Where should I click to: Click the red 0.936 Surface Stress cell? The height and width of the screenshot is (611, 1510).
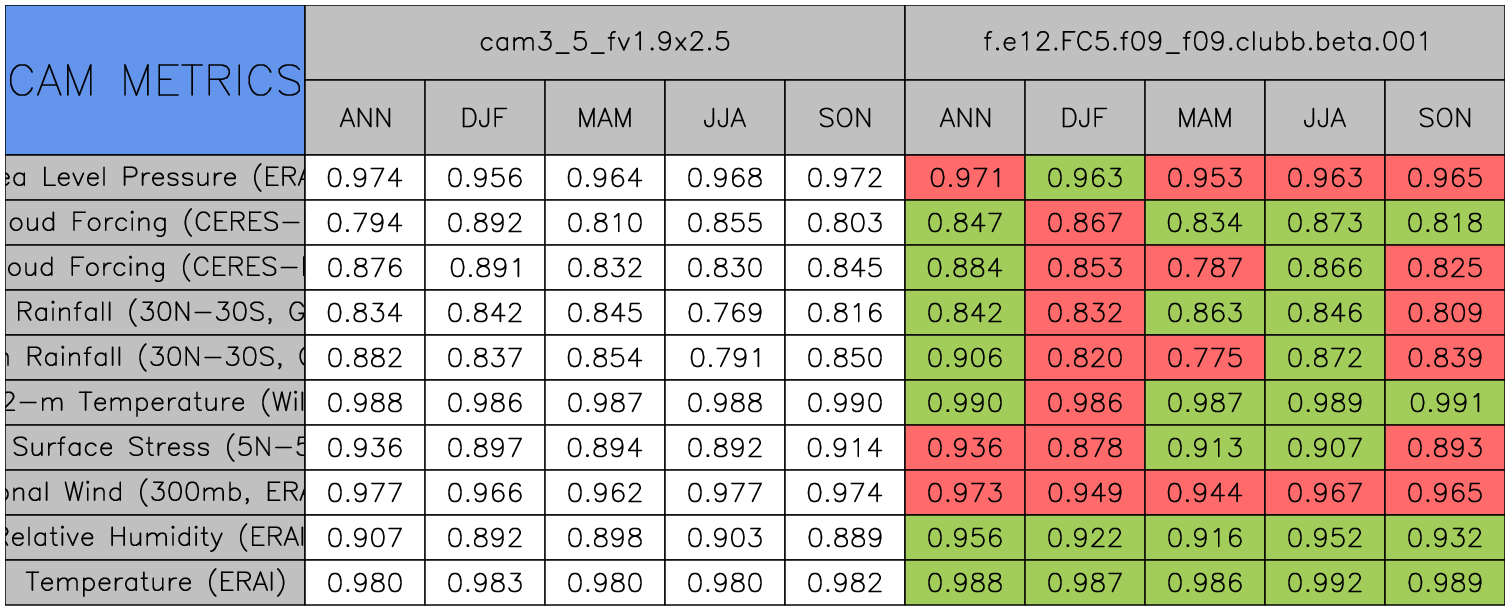[964, 447]
